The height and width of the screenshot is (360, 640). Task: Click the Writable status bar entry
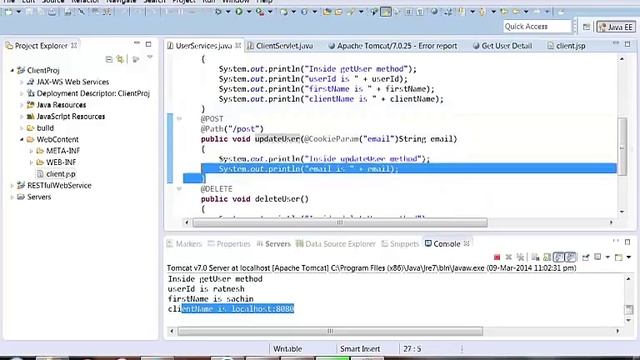[288, 349]
